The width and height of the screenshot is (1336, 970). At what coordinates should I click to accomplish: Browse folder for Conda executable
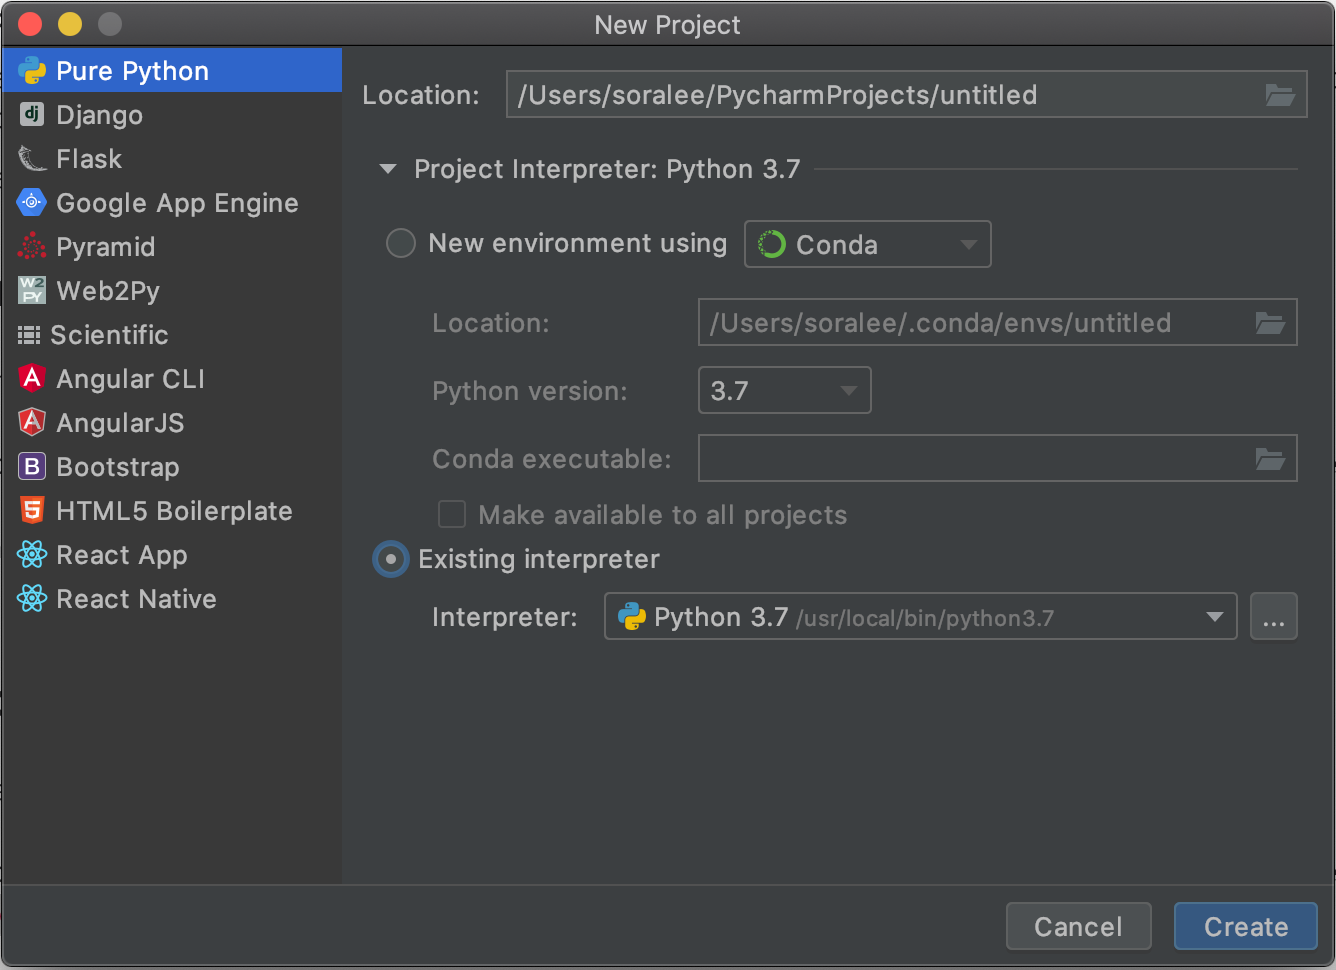(x=1270, y=459)
